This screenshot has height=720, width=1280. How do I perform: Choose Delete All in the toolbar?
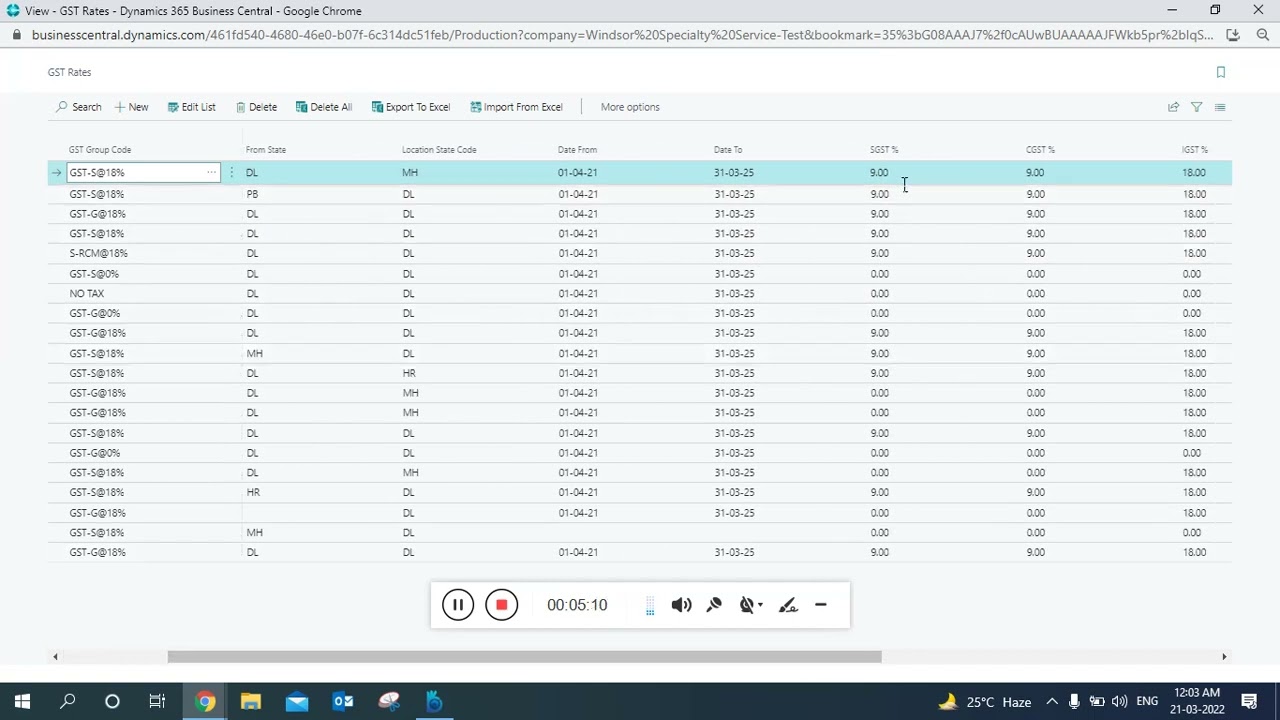point(324,107)
